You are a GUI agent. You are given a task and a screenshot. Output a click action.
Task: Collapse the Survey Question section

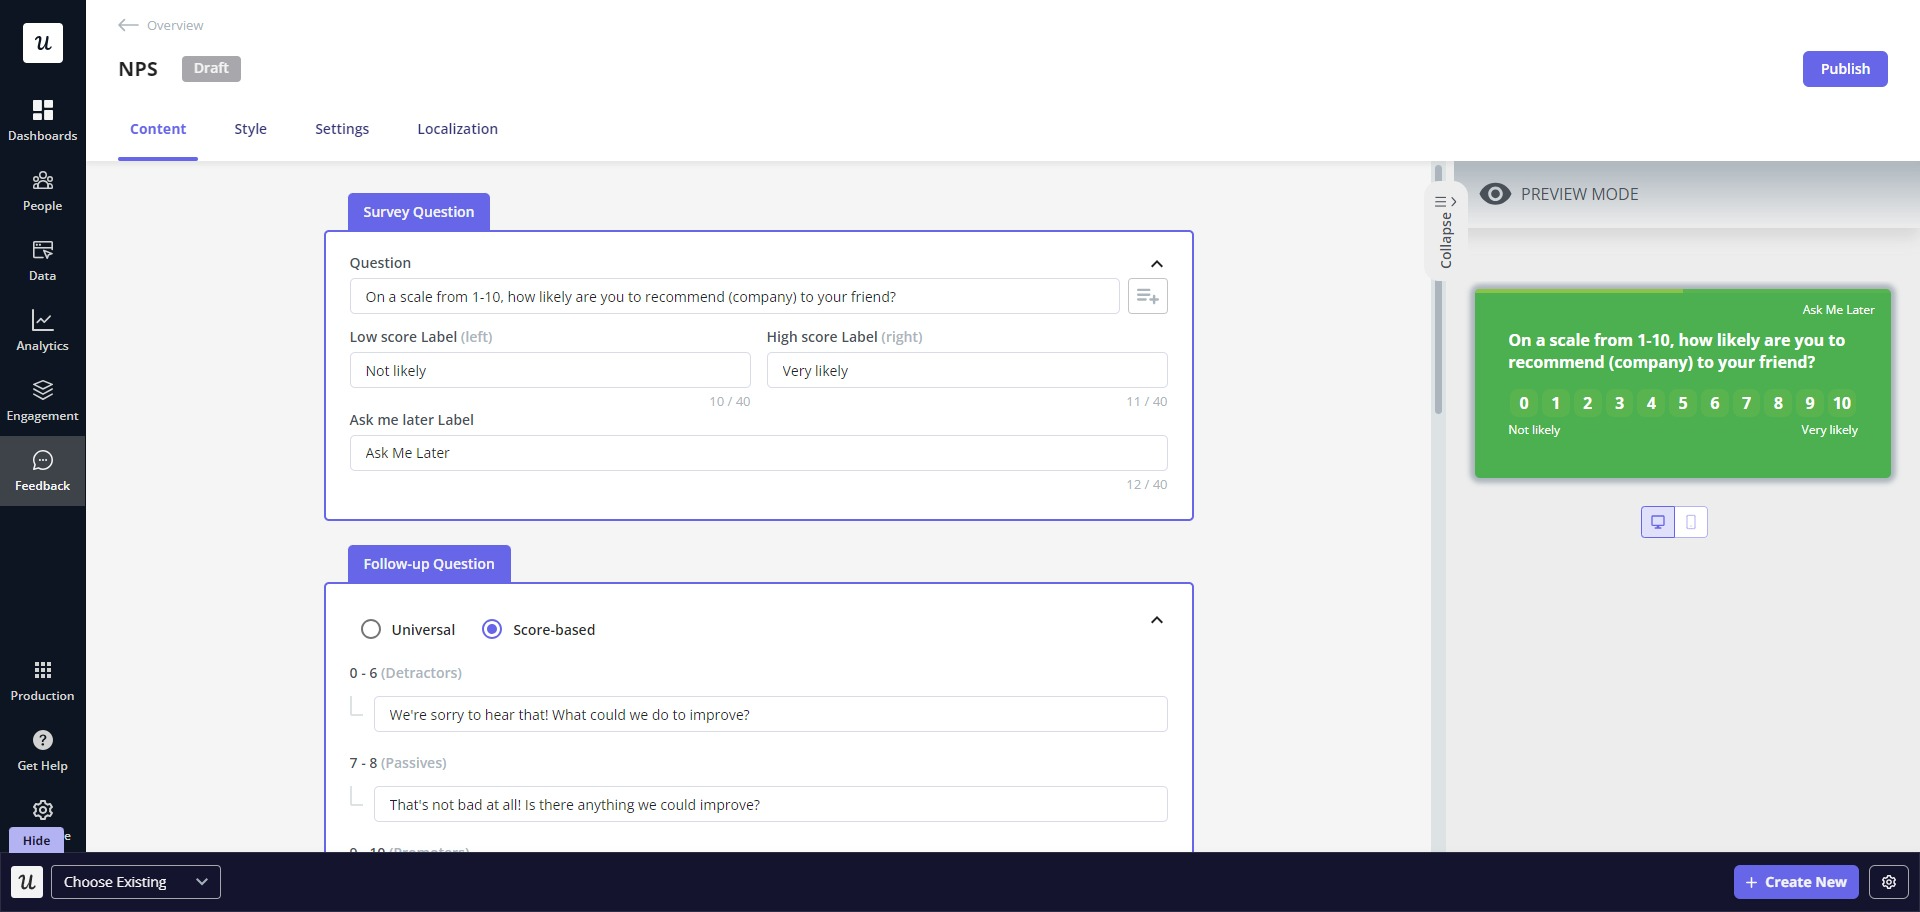click(1156, 264)
